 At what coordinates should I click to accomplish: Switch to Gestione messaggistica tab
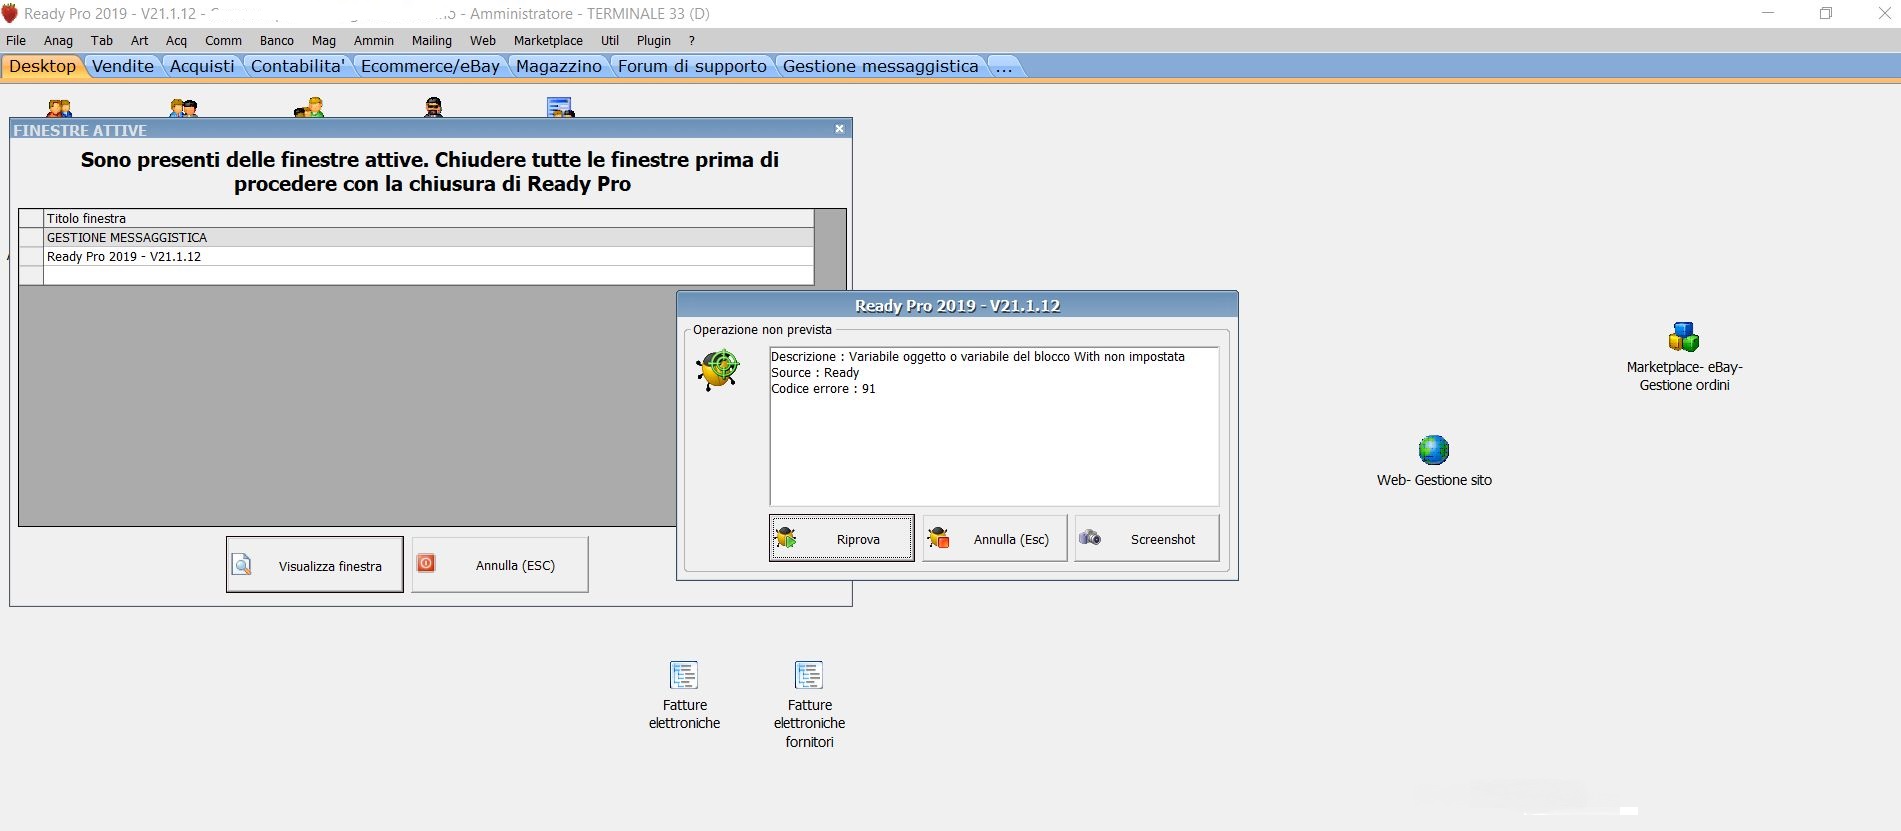(x=881, y=66)
